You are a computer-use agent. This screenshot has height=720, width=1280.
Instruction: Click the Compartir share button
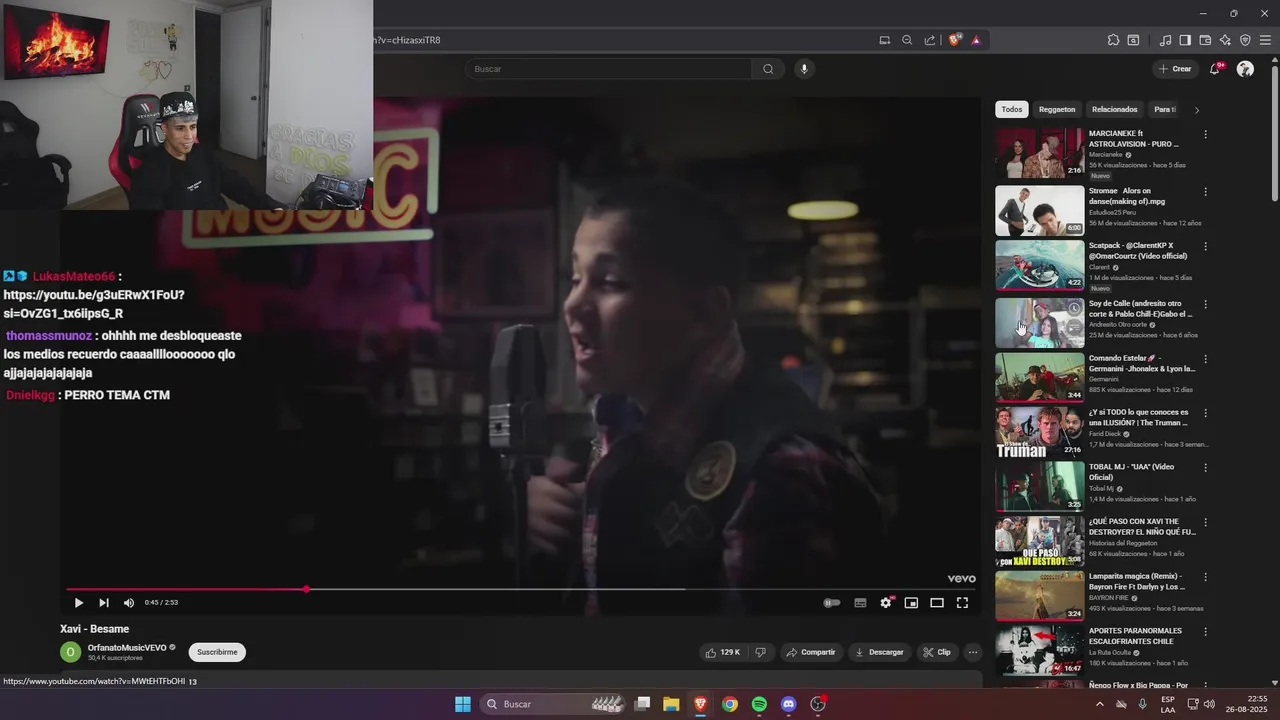coord(811,652)
